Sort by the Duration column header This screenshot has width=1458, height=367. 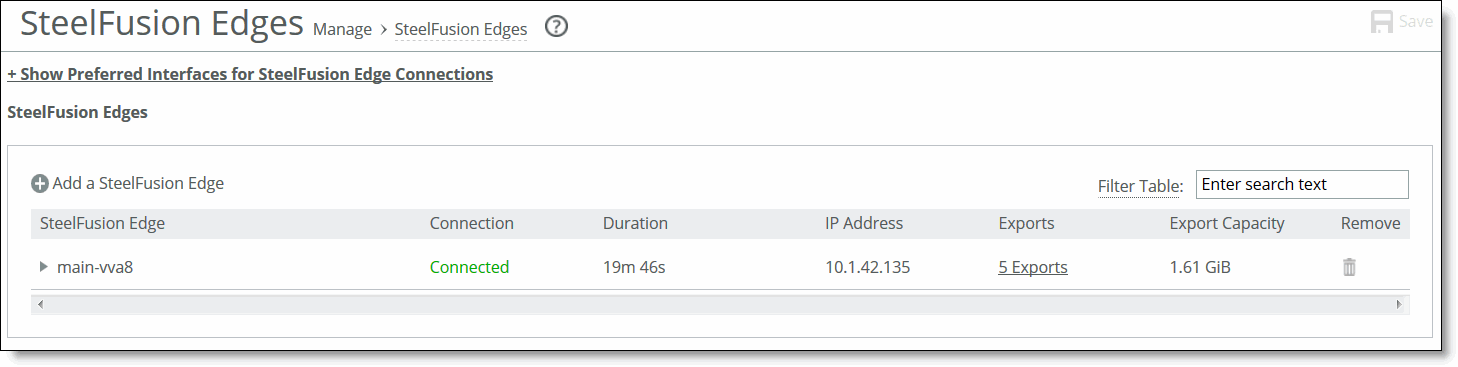click(x=635, y=223)
